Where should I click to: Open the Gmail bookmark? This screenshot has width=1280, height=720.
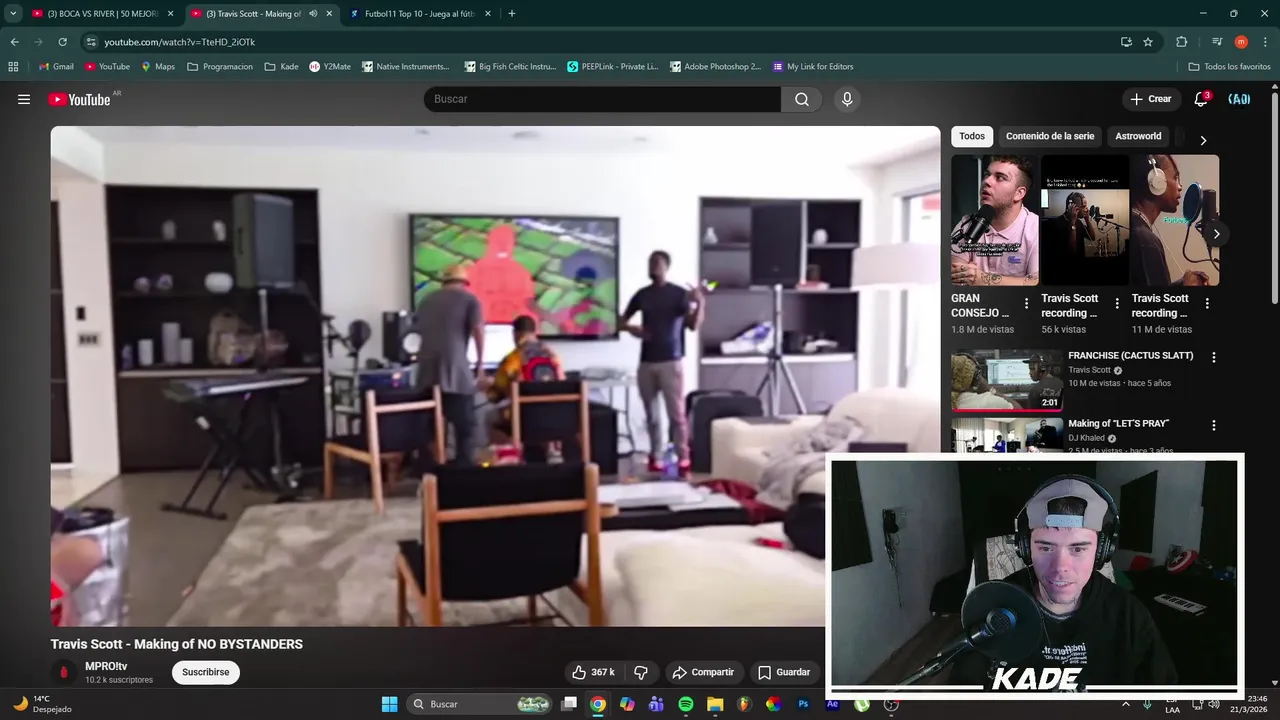[x=56, y=67]
